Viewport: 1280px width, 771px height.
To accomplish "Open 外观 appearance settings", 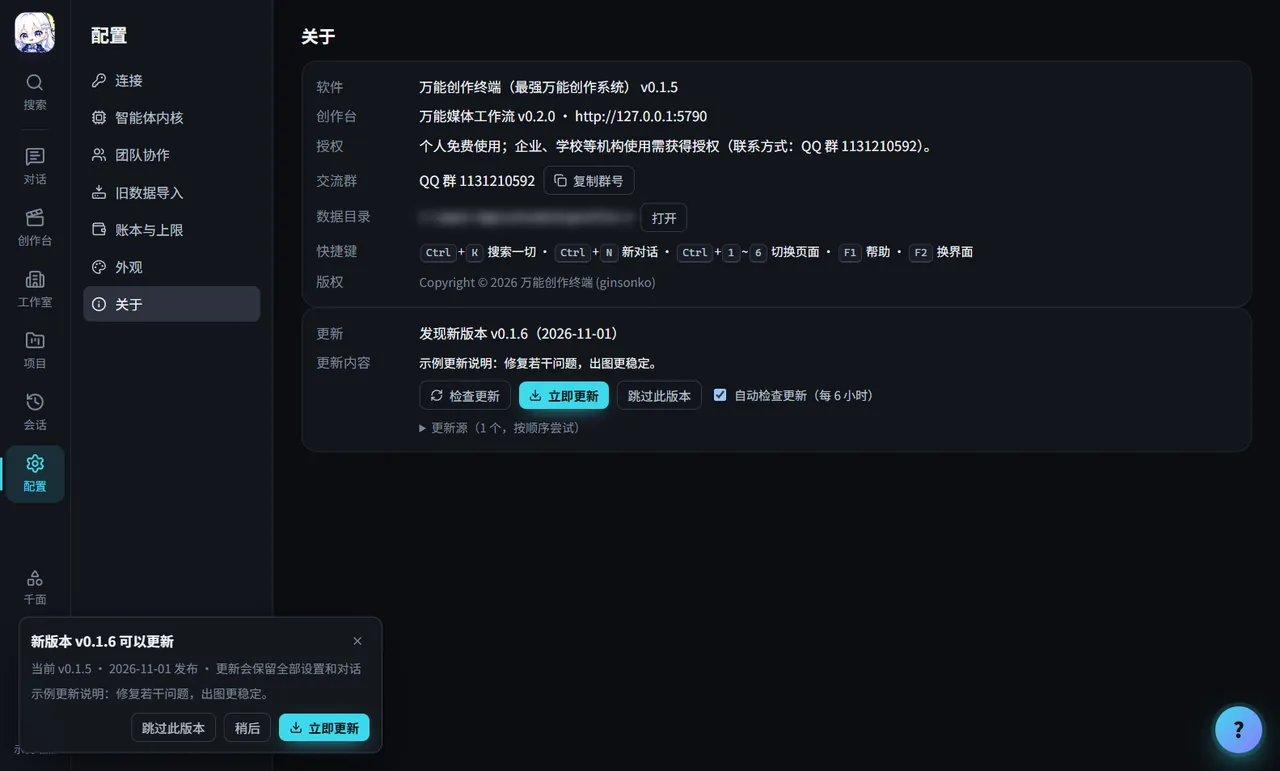I will tap(171, 267).
